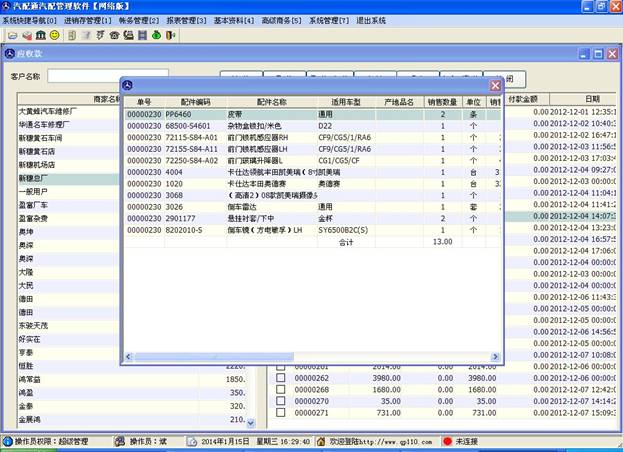Open the 报表管理[3] menu

click(187, 20)
